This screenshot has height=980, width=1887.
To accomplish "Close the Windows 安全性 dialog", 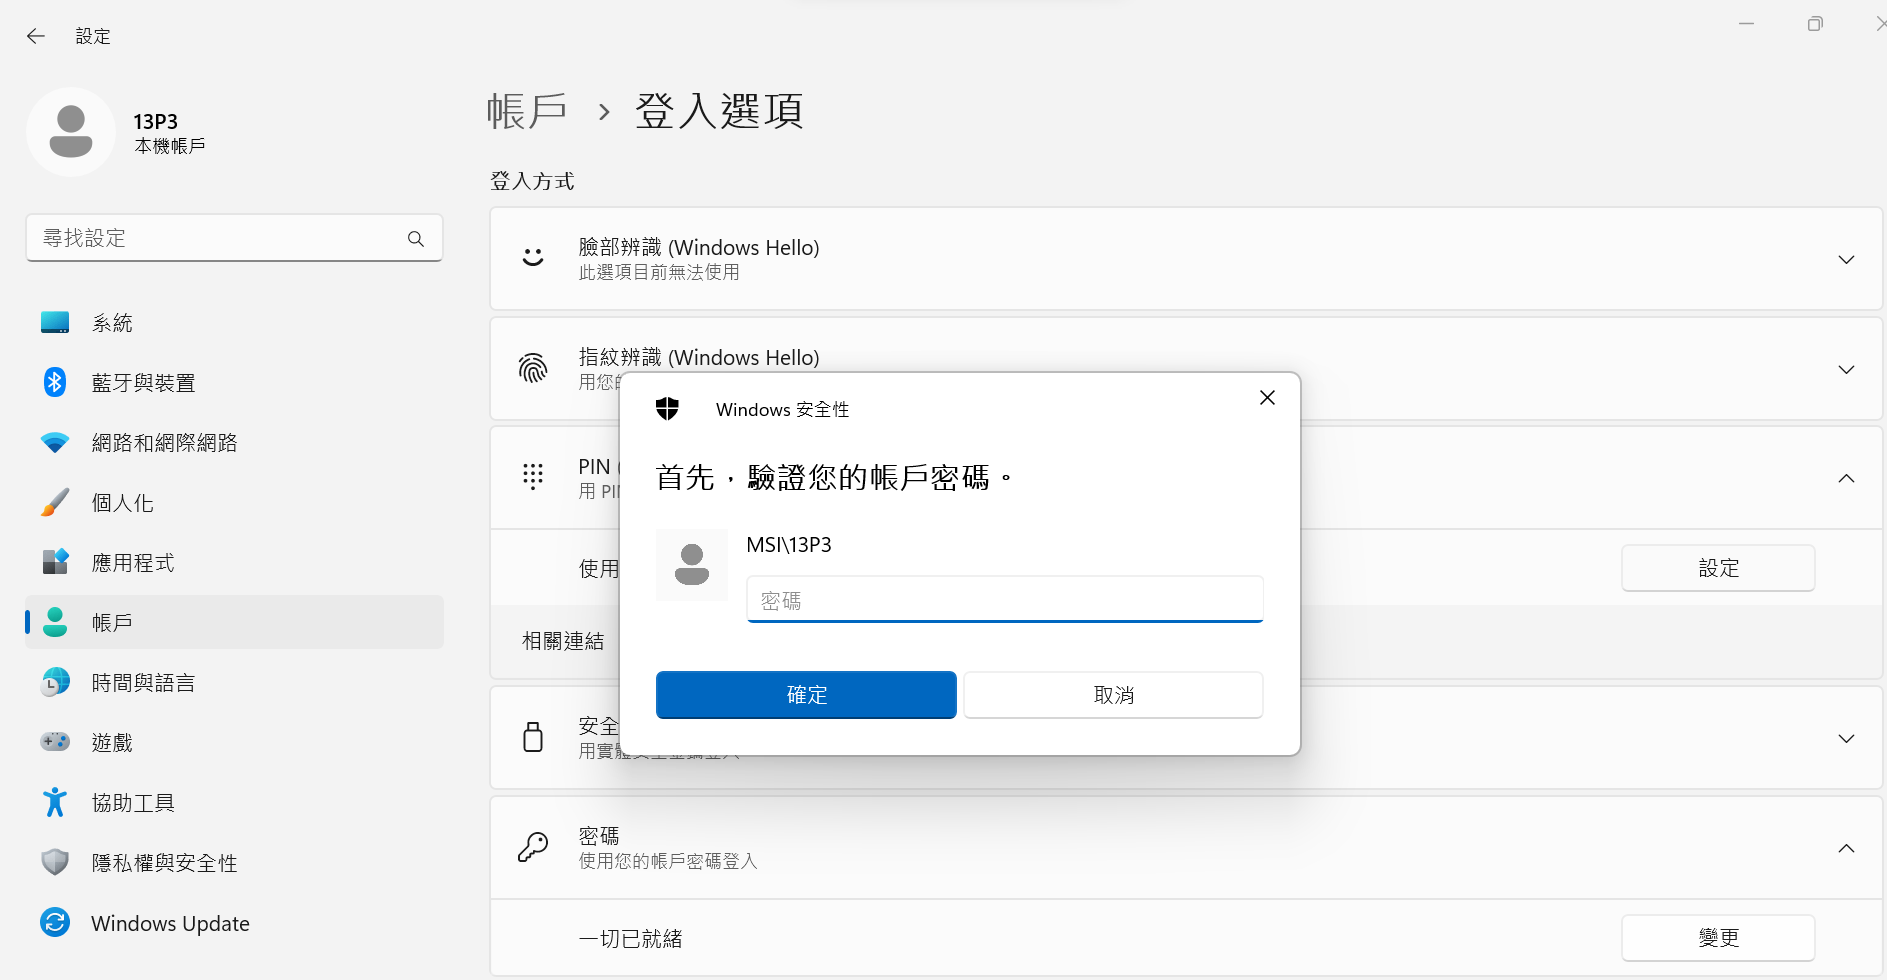I will click(1267, 398).
